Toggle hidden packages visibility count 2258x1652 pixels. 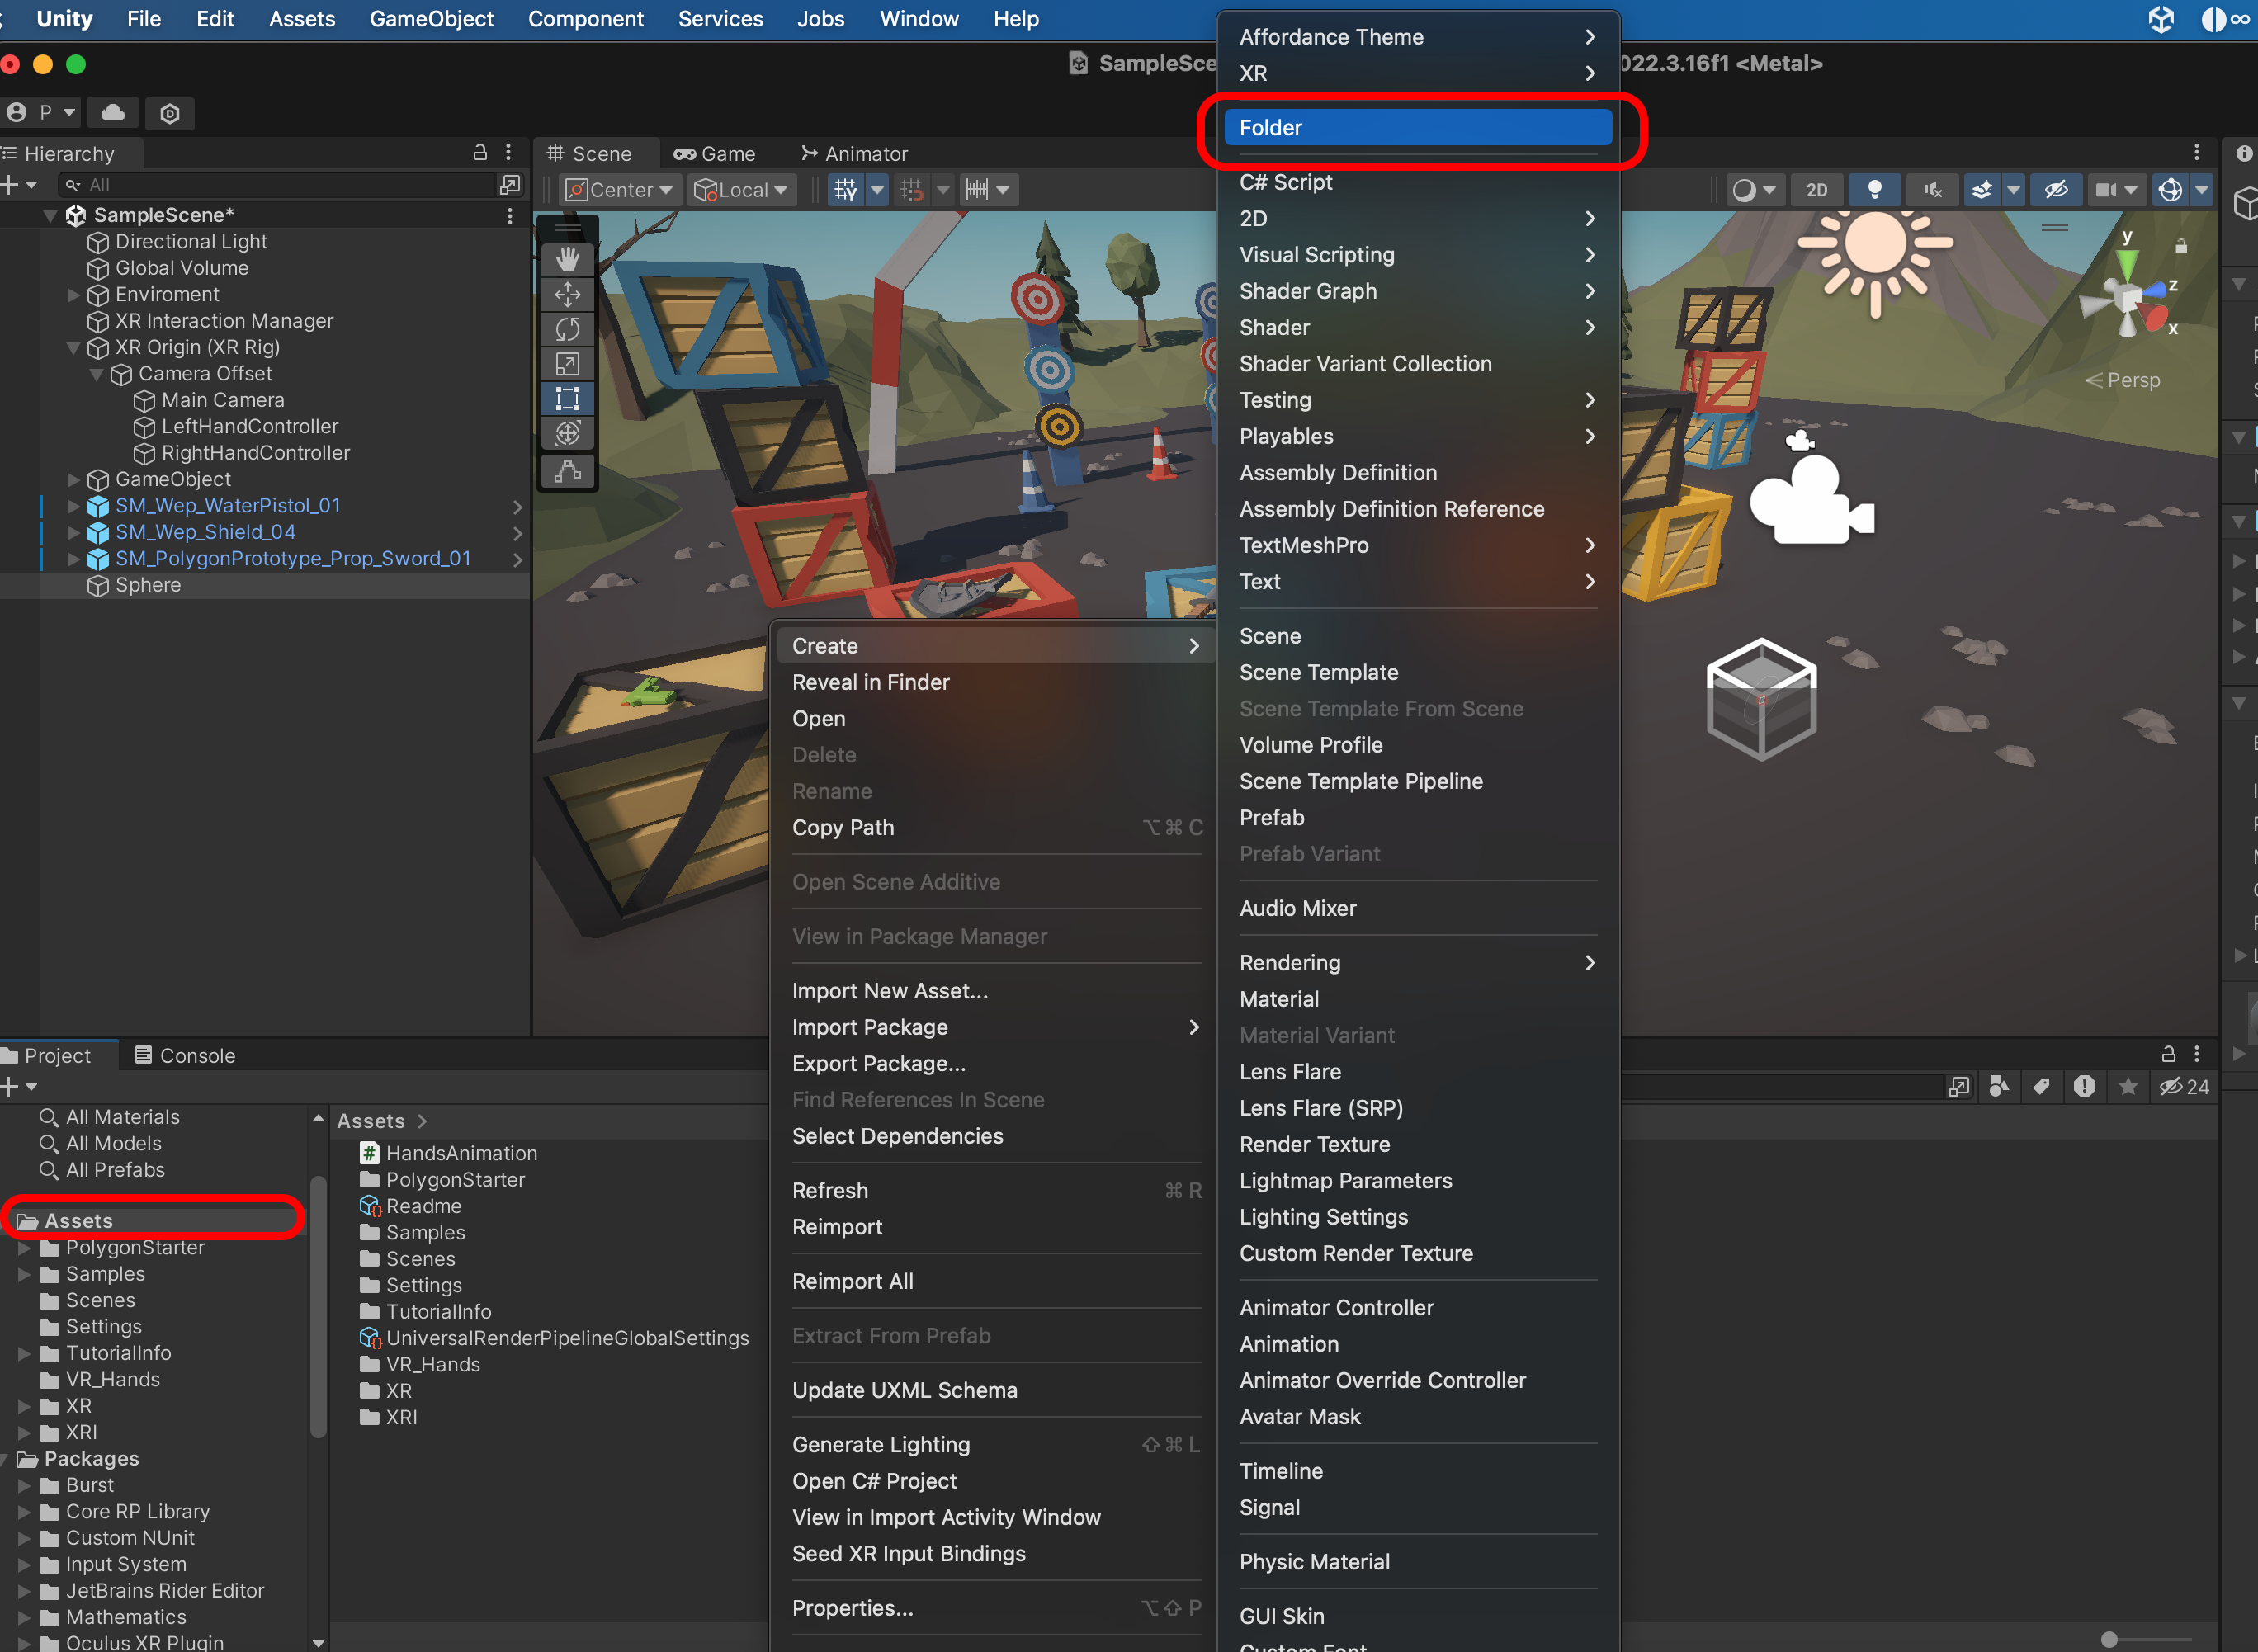click(2184, 1087)
